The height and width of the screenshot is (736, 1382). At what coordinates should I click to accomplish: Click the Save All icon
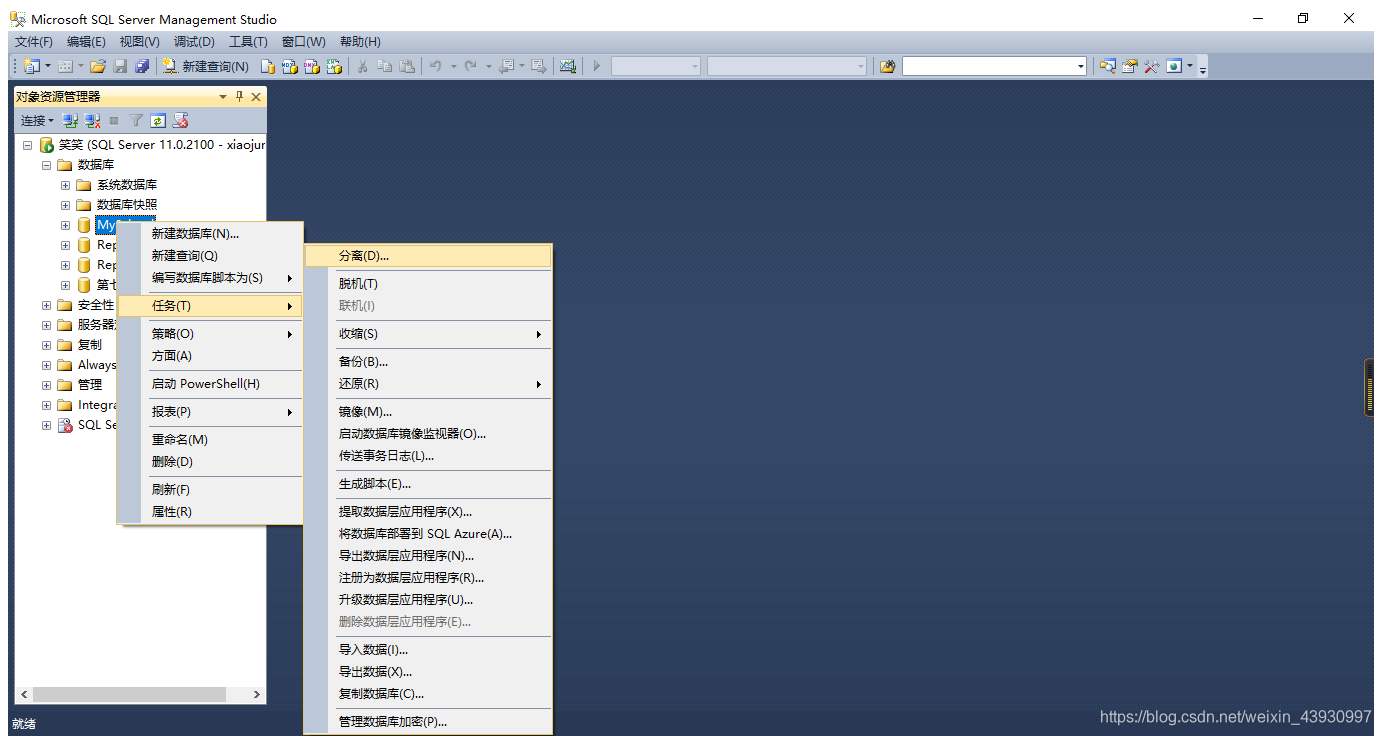tap(142, 66)
